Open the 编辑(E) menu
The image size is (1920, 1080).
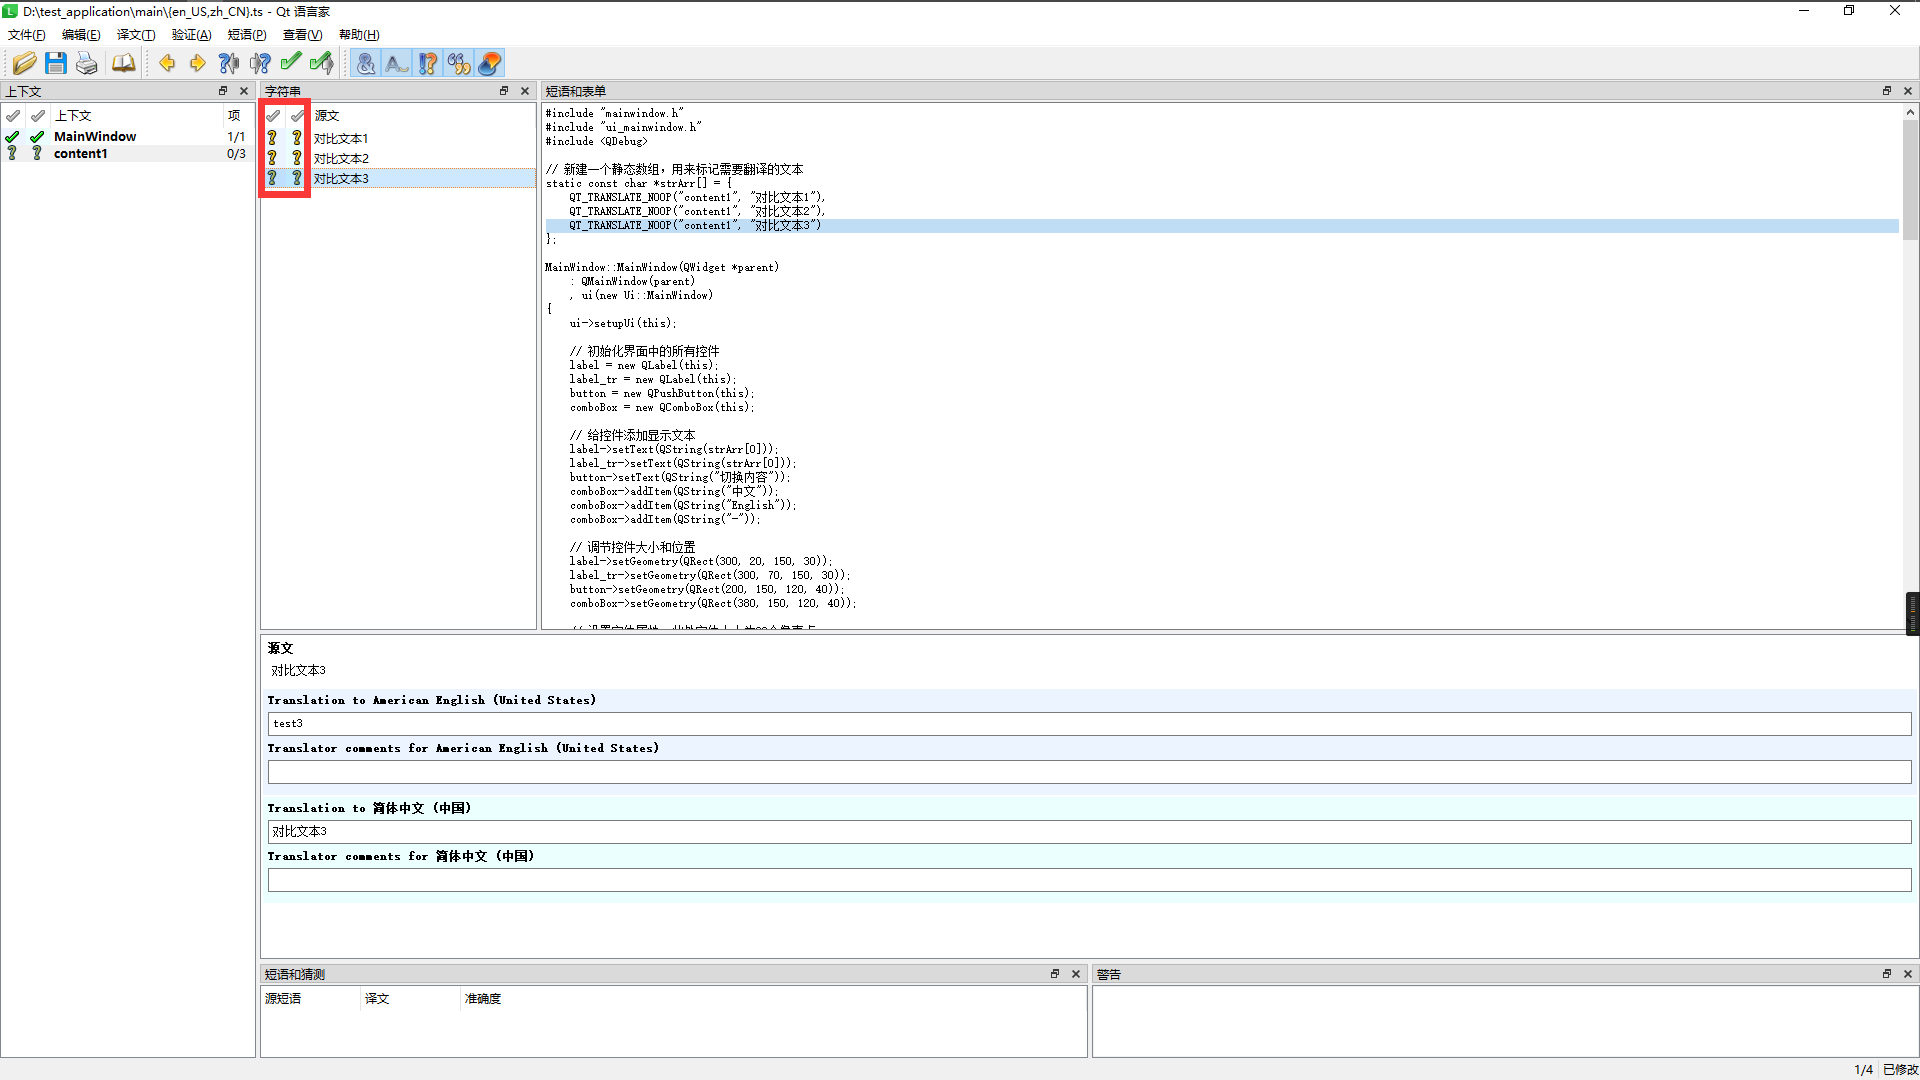(81, 35)
